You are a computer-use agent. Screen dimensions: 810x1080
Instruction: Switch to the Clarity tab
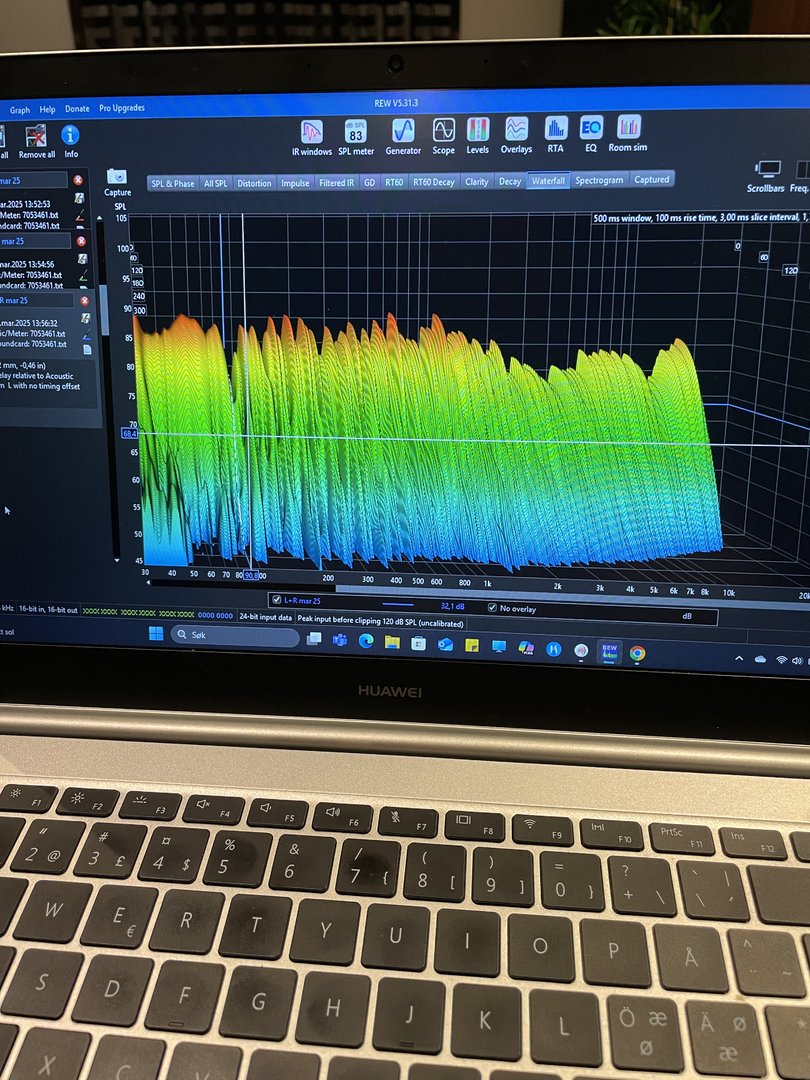point(477,182)
